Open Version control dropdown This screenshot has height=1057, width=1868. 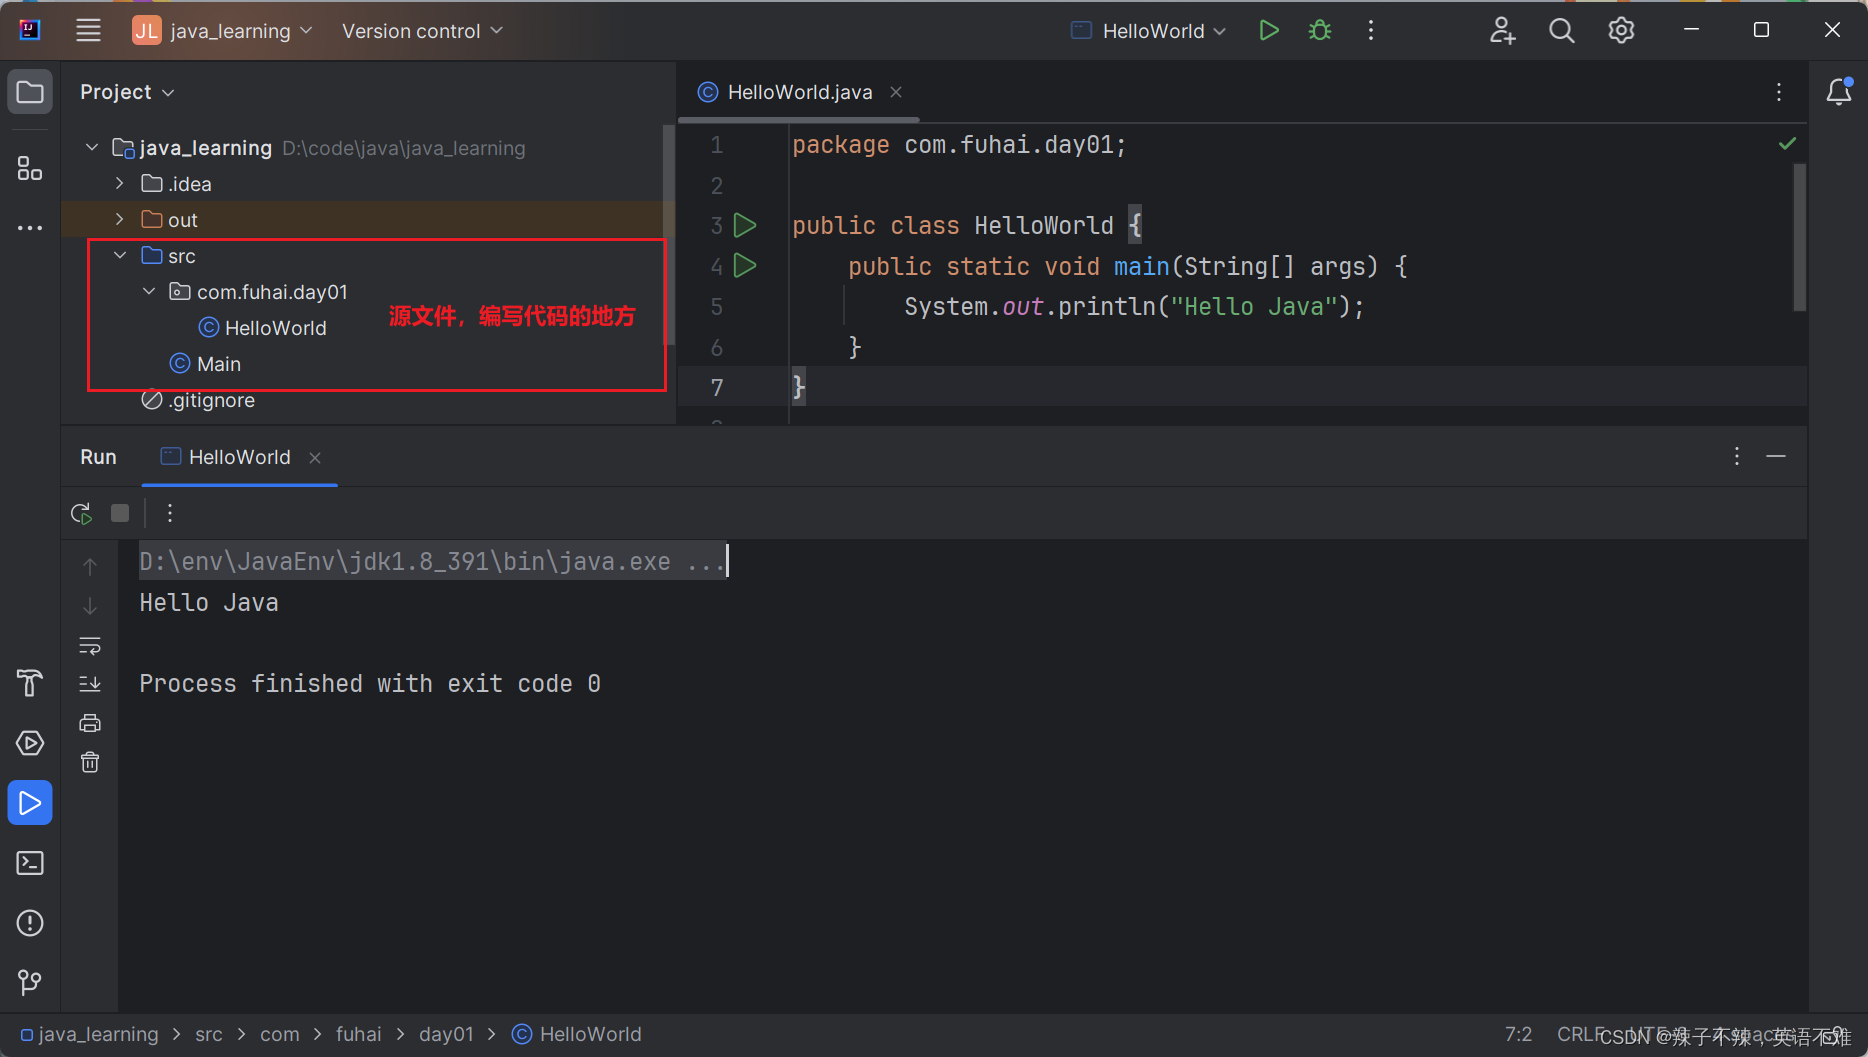[422, 31]
